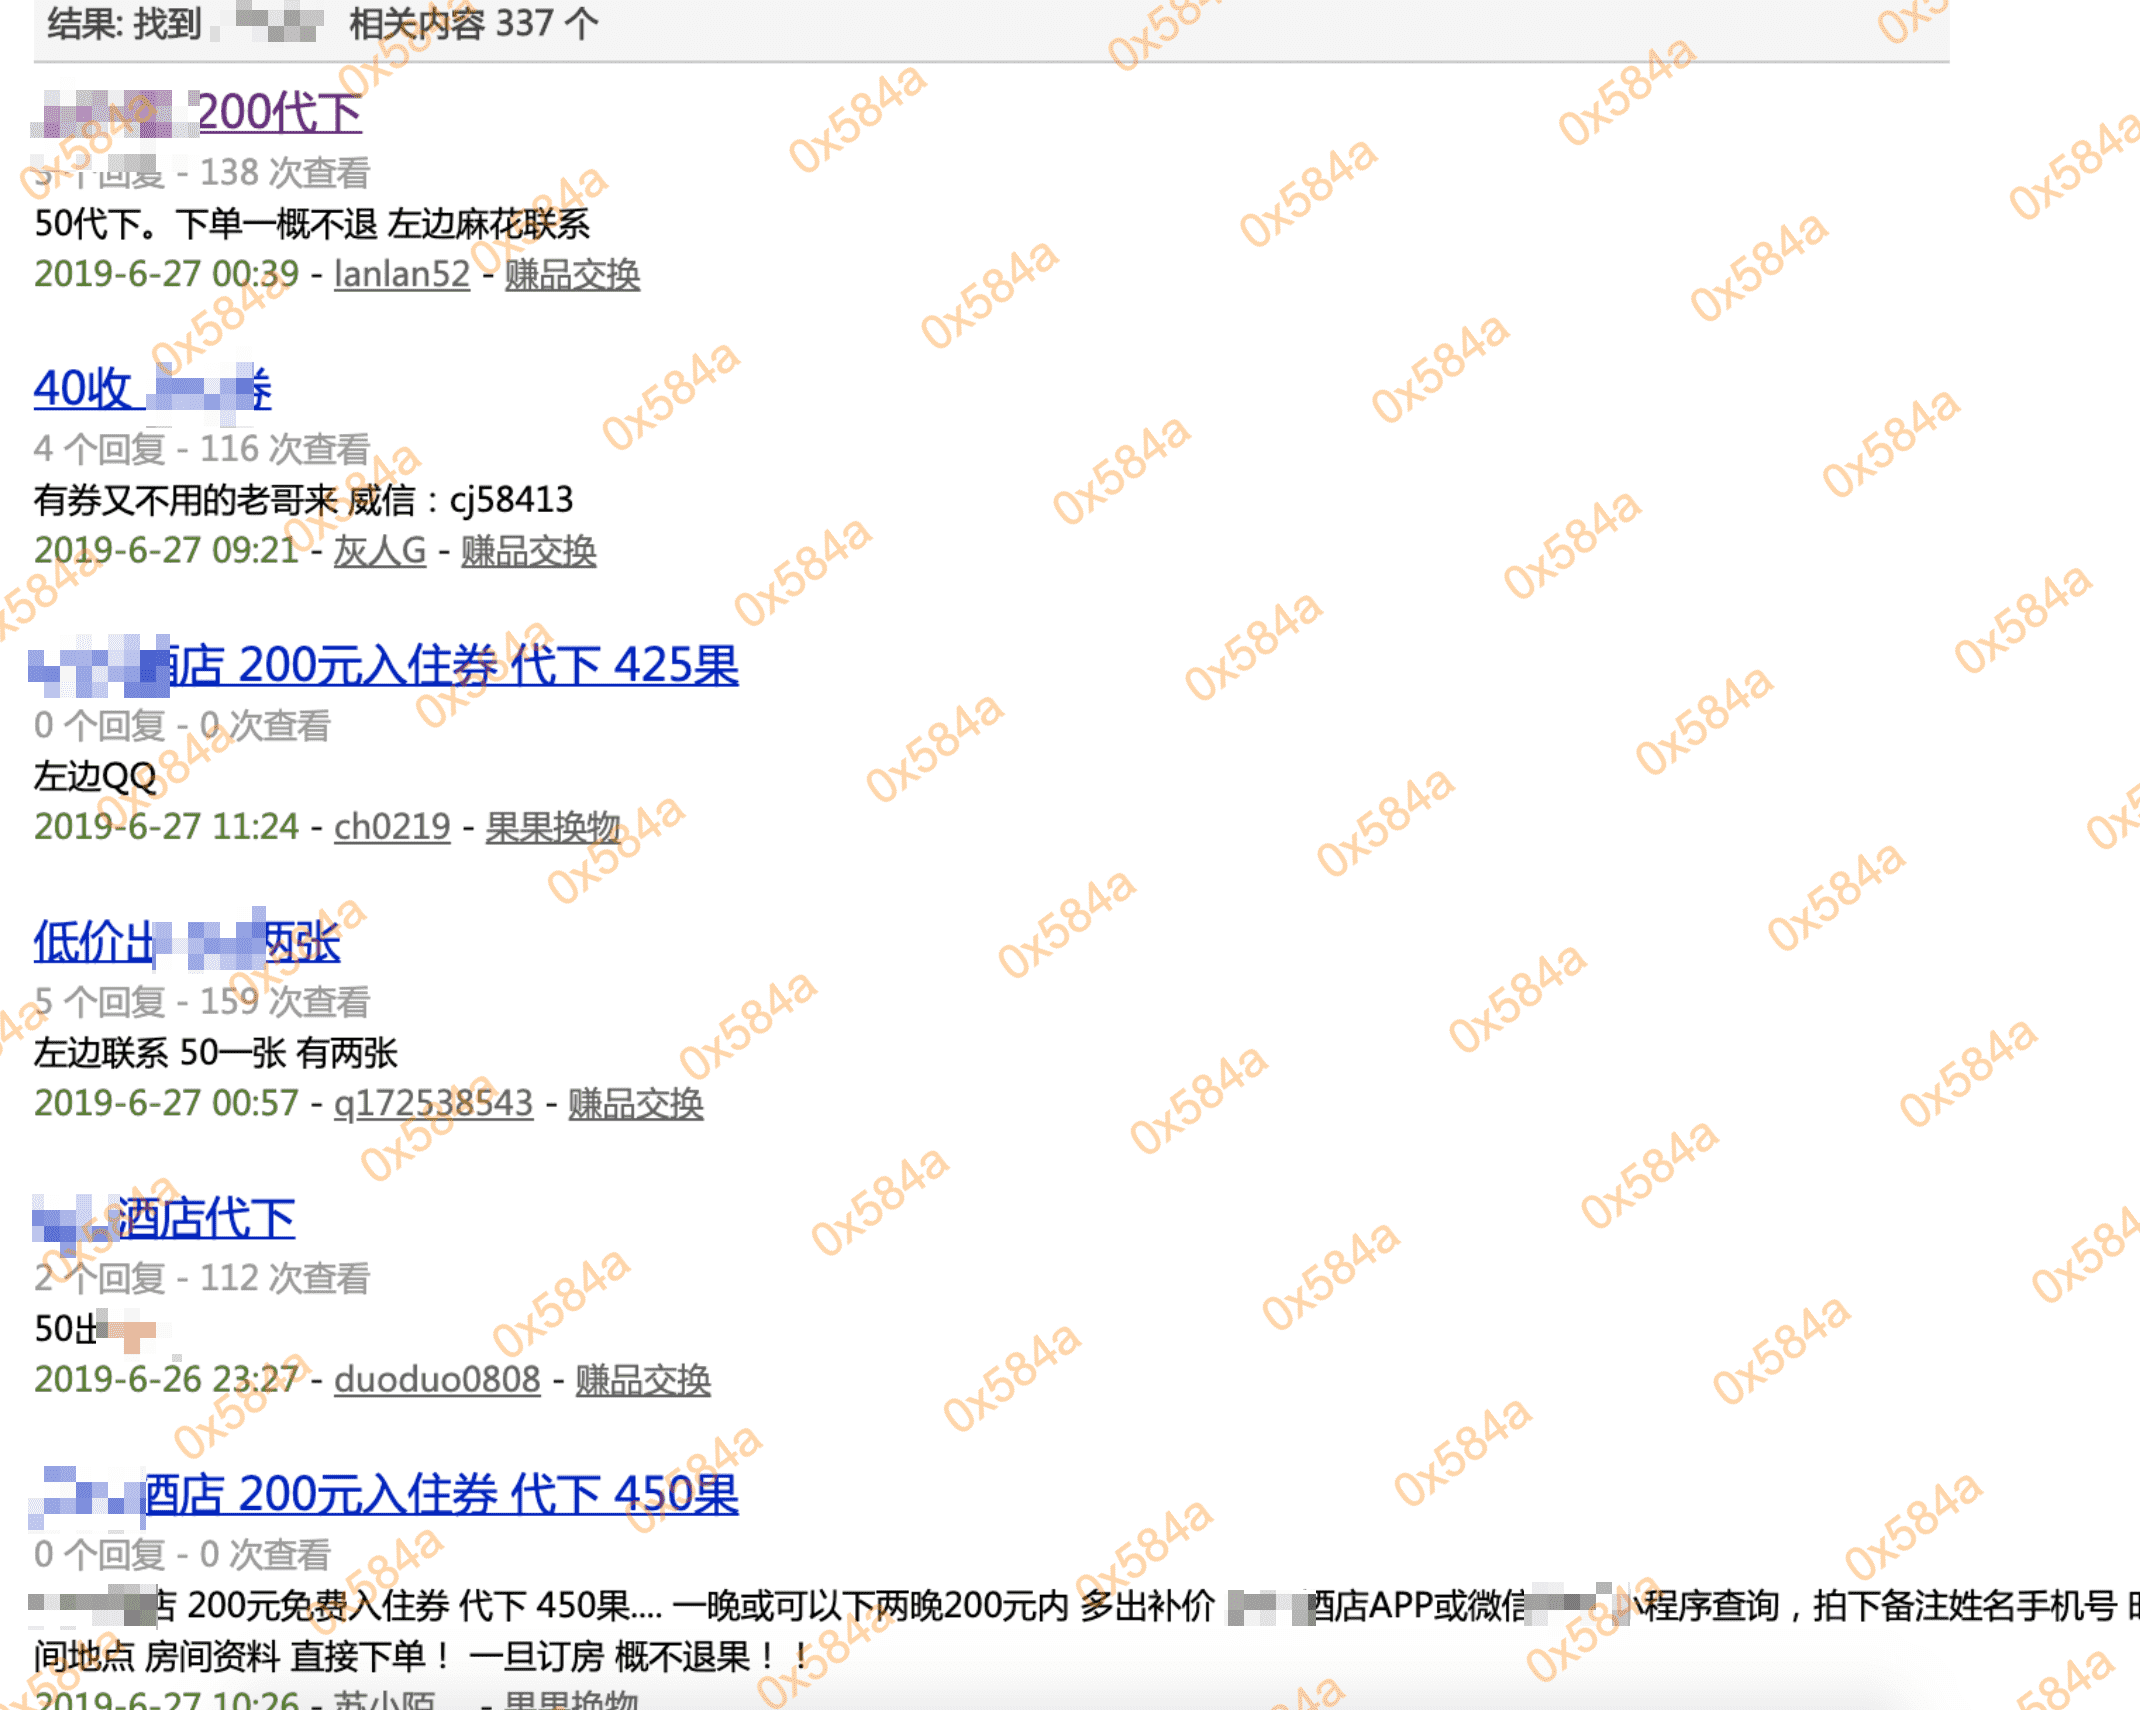
Task: Visit user ch0219's profile
Action: (x=391, y=827)
